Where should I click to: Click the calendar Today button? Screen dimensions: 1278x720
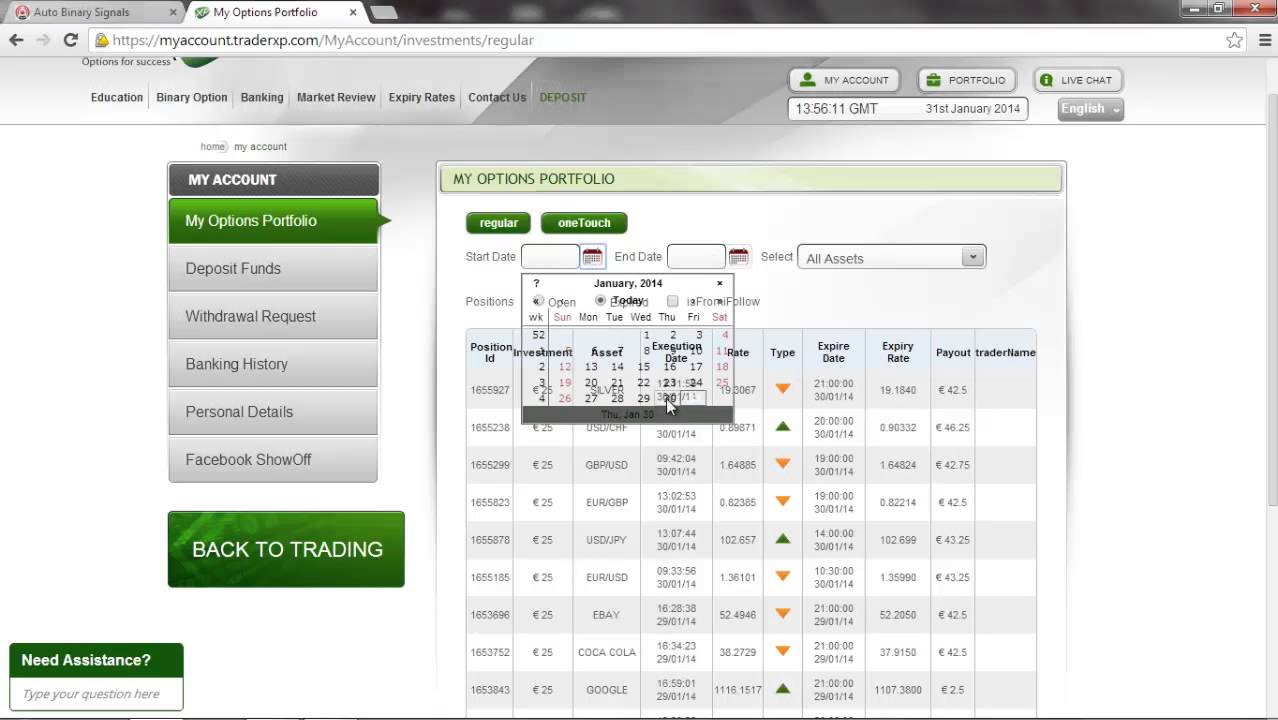(628, 300)
